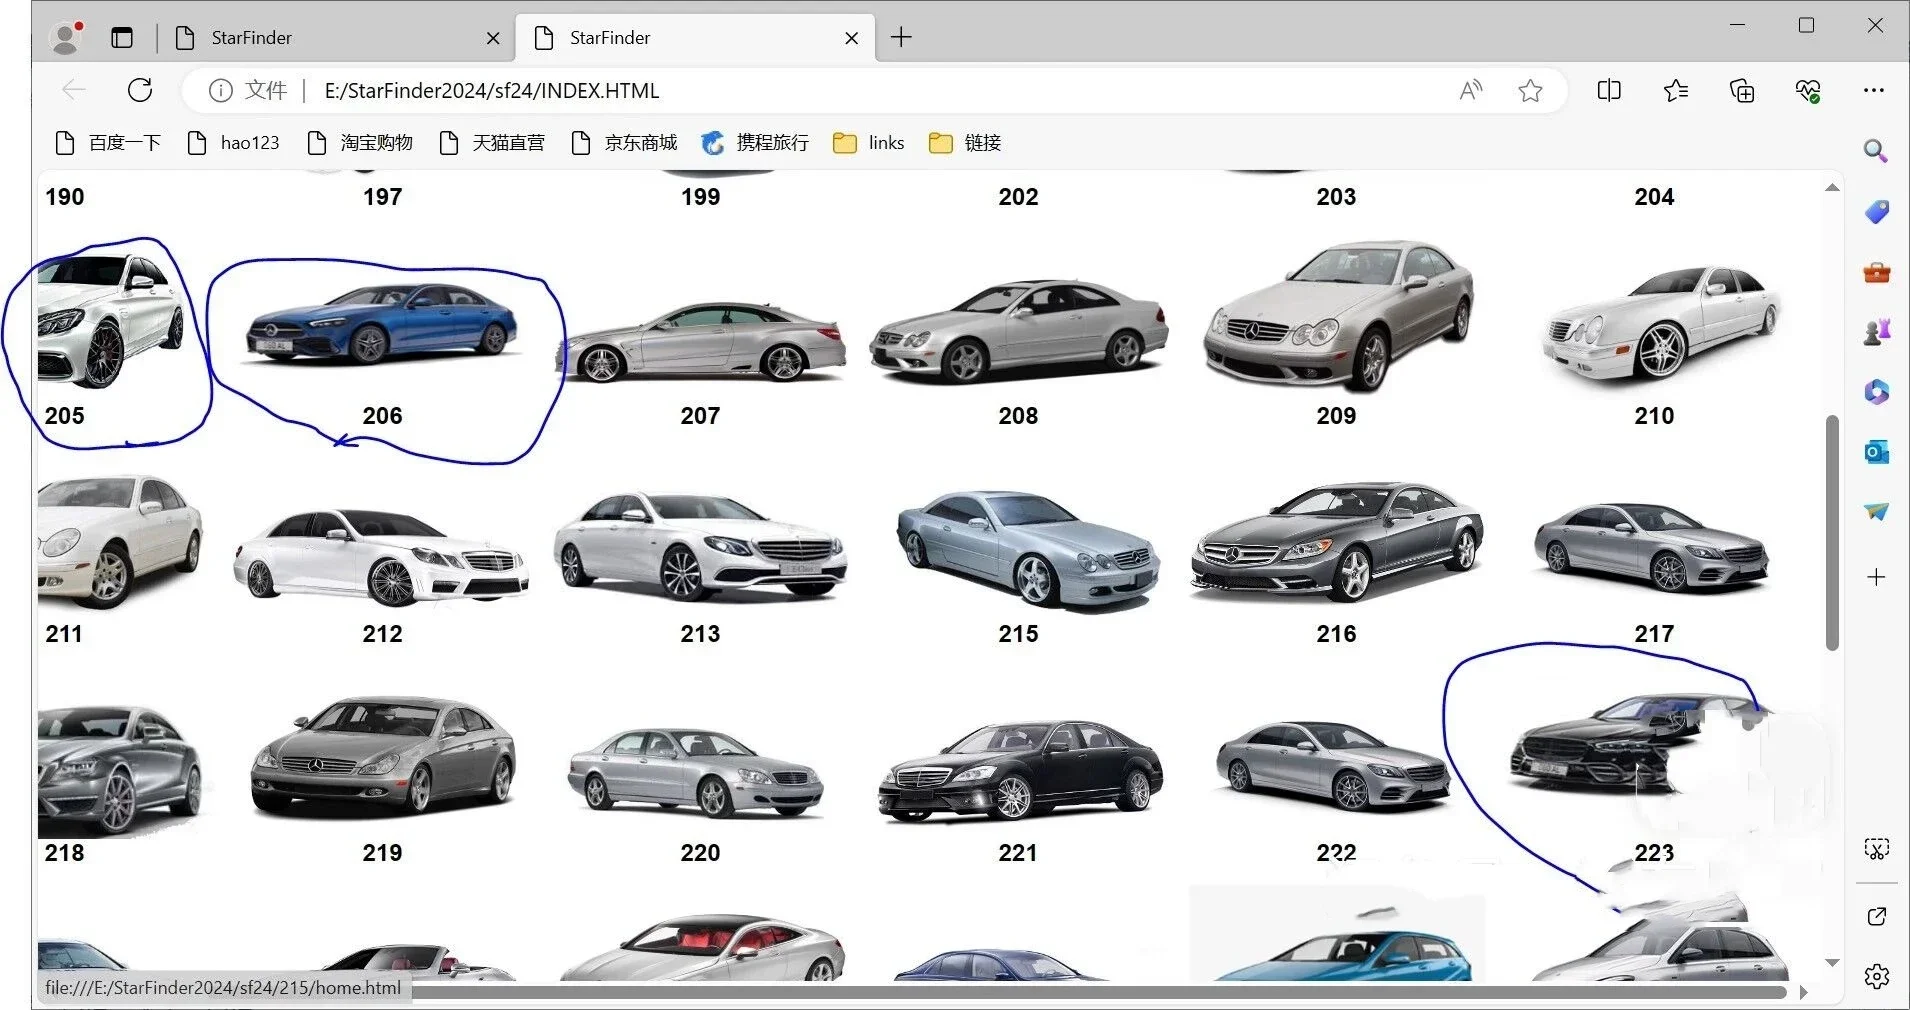Open the 百度一下 bookmark
The image size is (1910, 1010).
pos(108,143)
